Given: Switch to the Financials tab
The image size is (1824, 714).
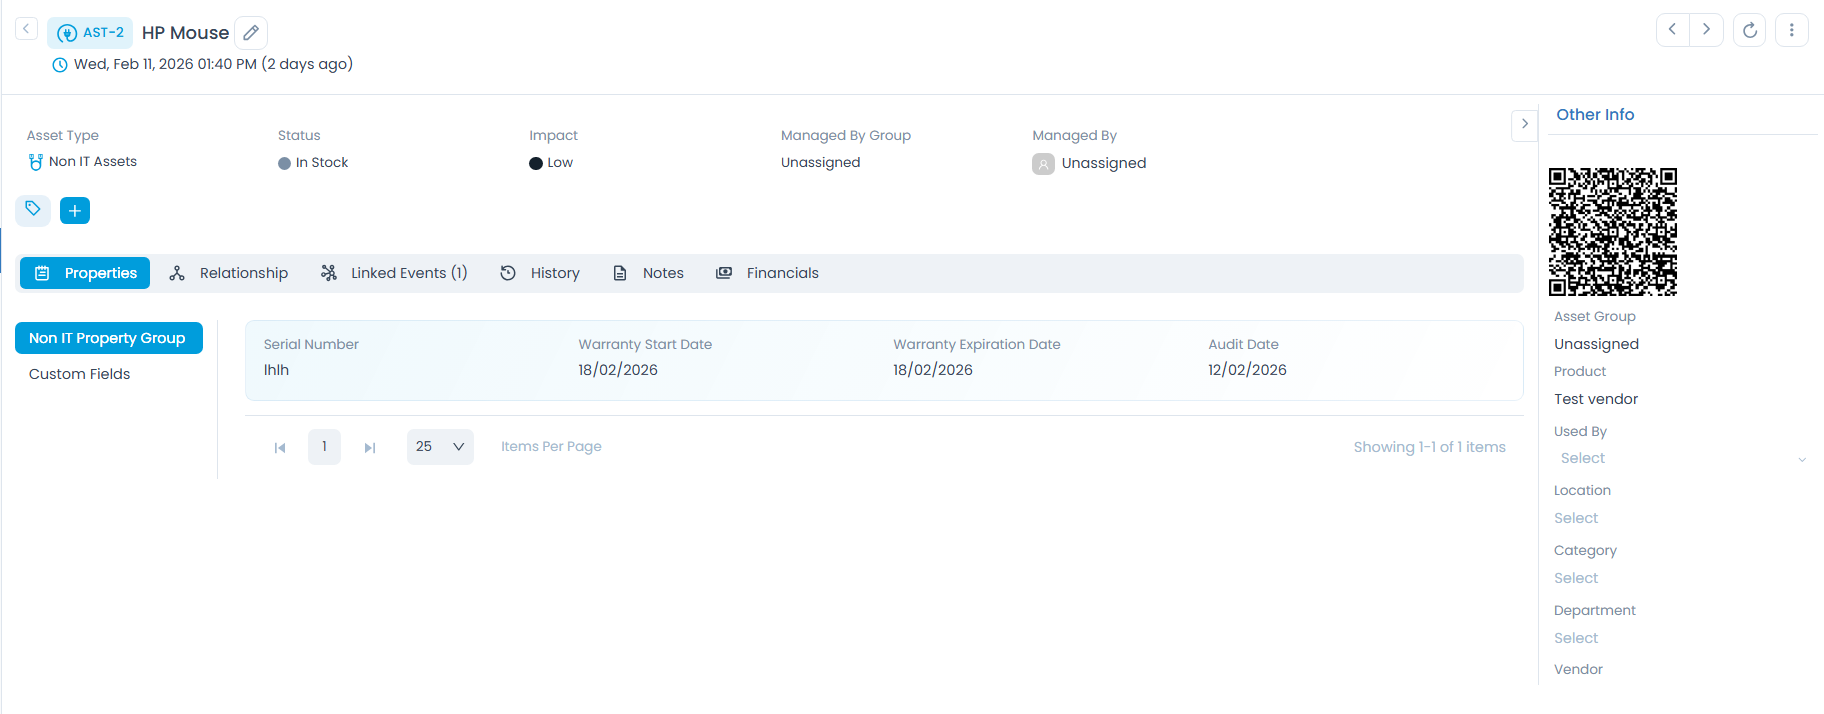Looking at the screenshot, I should point(767,273).
